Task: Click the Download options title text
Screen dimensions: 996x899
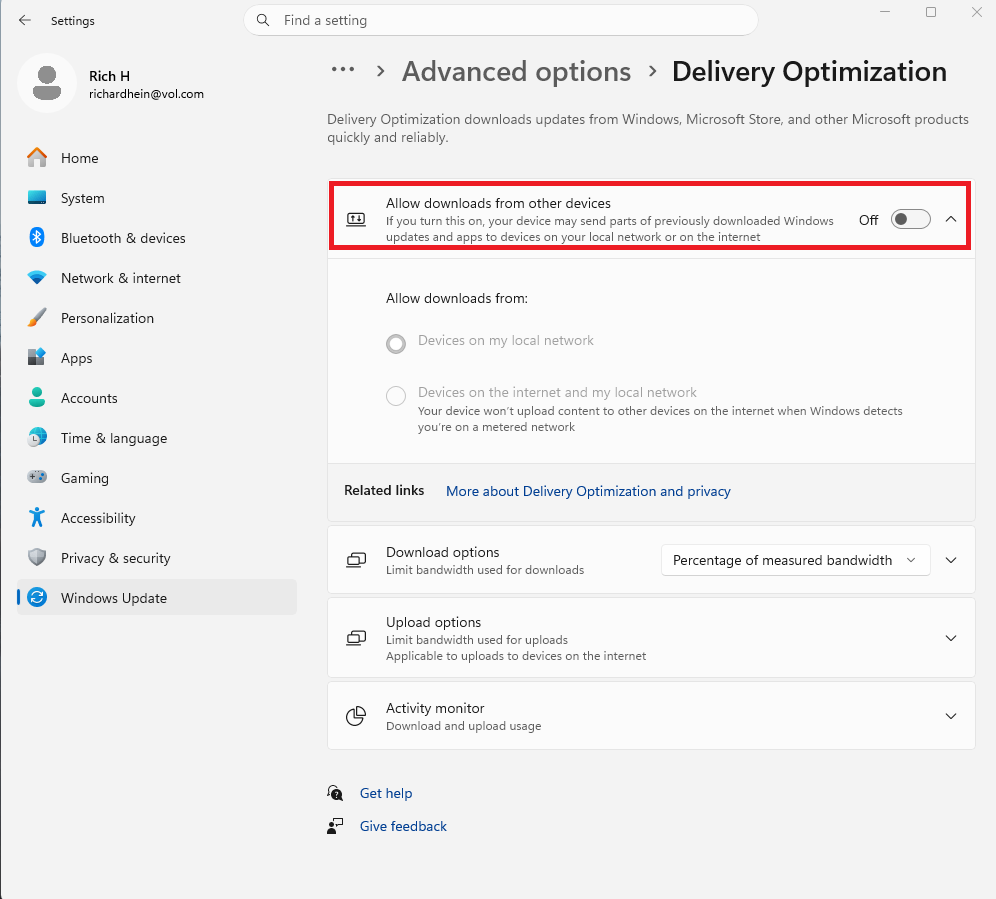Action: coord(443,552)
